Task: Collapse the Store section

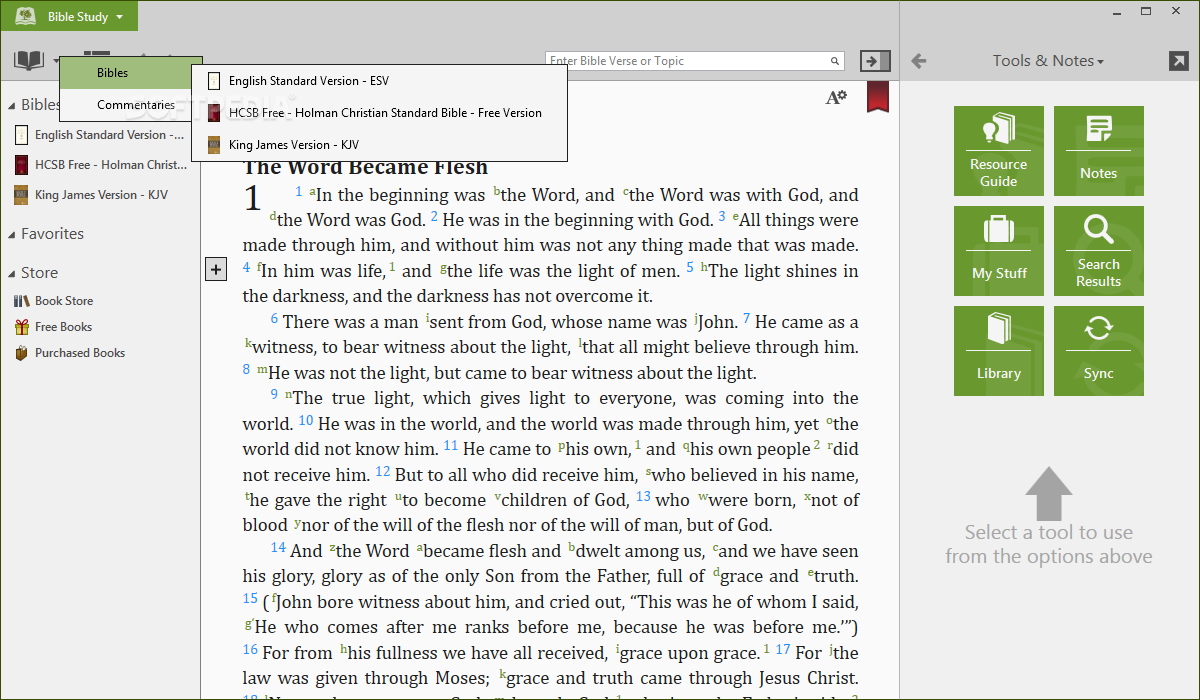Action: coord(12,273)
